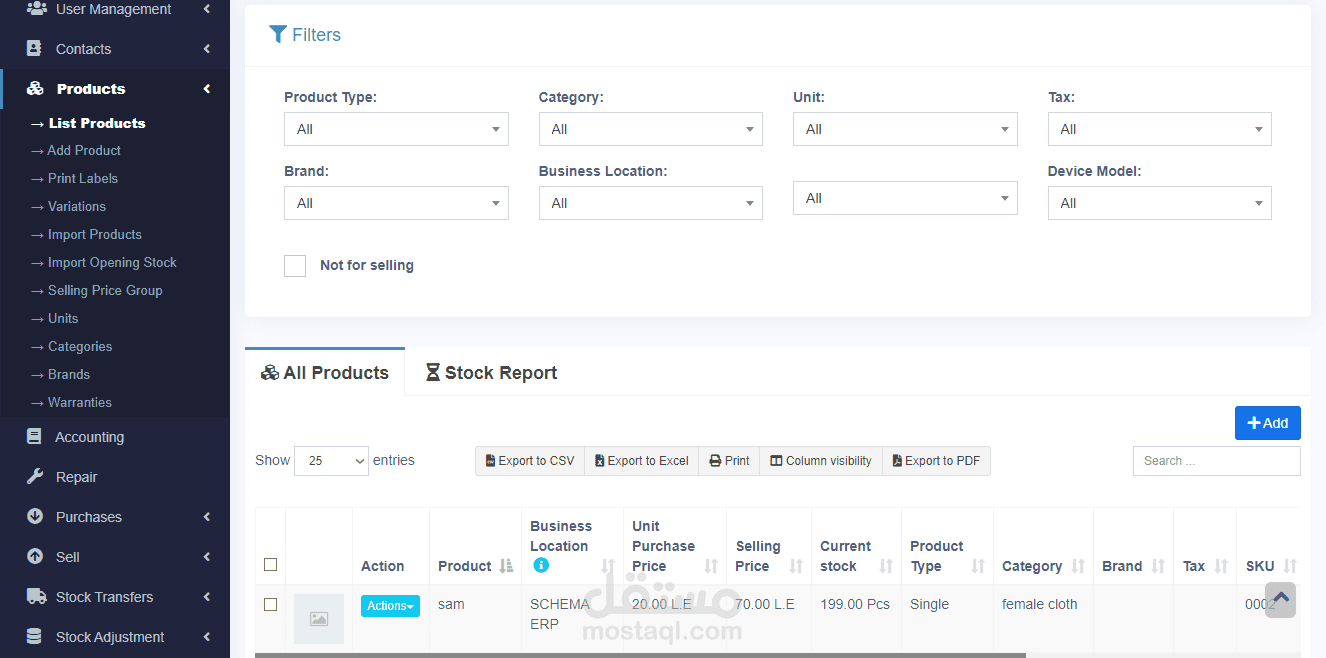The width and height of the screenshot is (1326, 658).
Task: Open Import Products in the sidebar
Action: point(94,234)
